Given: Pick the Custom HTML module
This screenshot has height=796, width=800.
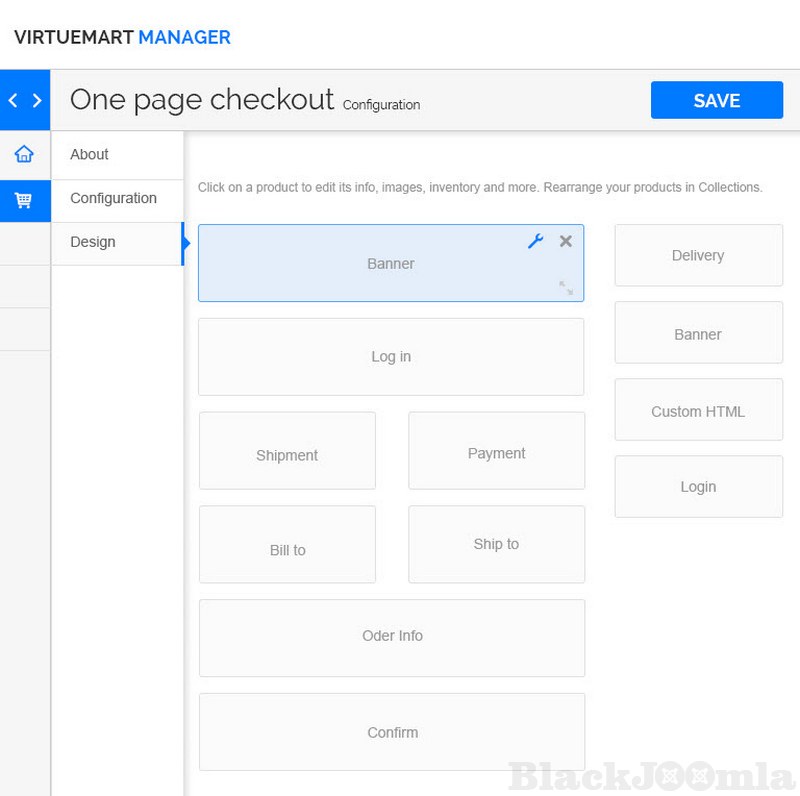Looking at the screenshot, I should [x=698, y=410].
